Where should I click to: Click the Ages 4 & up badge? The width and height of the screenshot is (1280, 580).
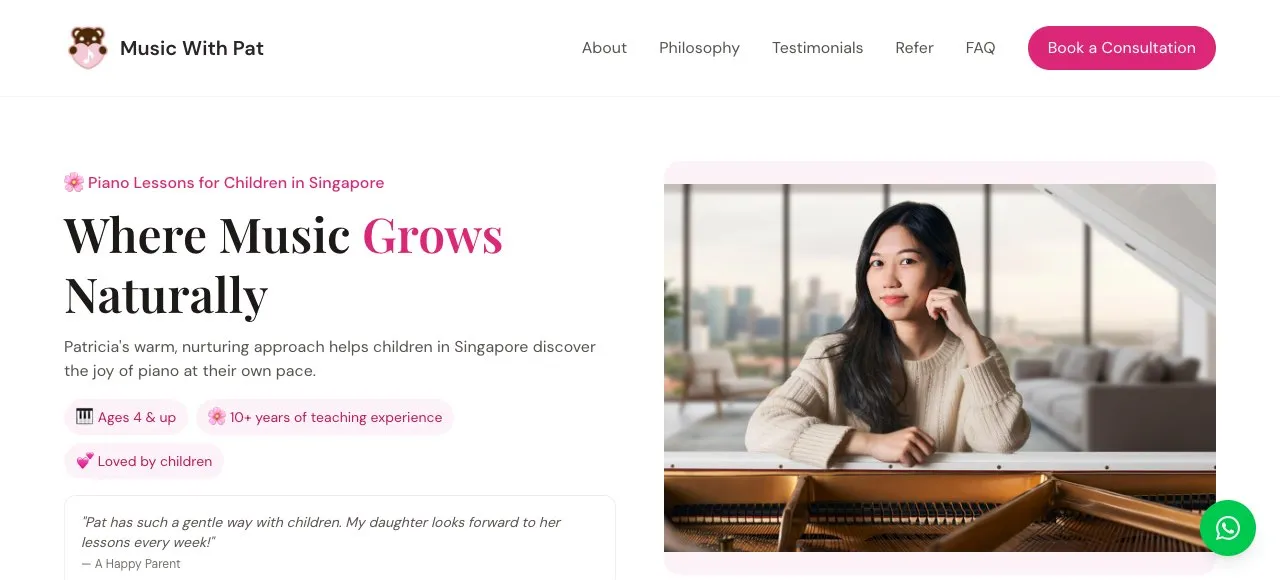pos(126,417)
